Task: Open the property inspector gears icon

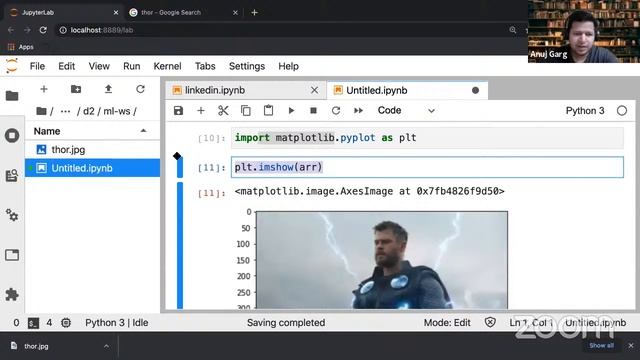Action: click(12, 215)
